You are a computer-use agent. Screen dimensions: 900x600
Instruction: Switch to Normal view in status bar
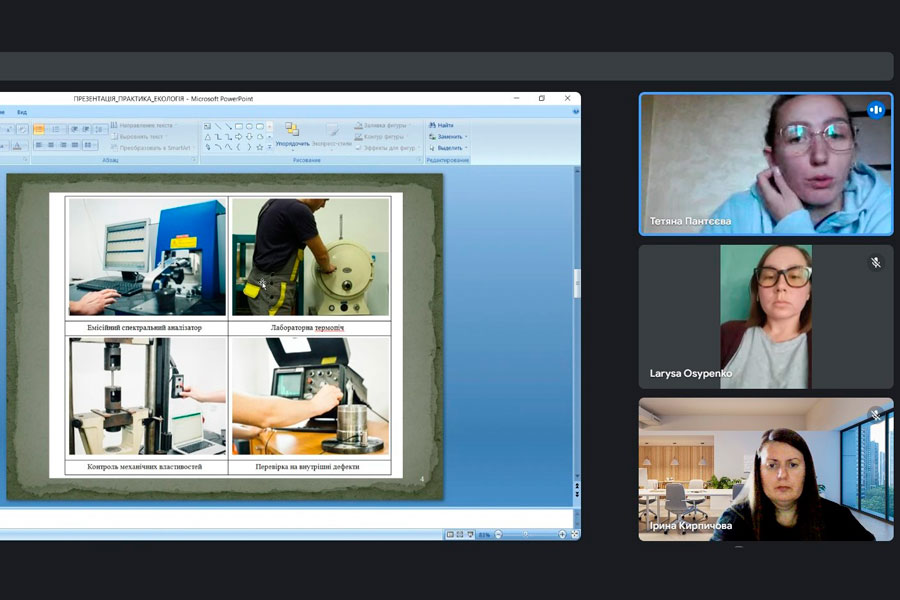(451, 534)
